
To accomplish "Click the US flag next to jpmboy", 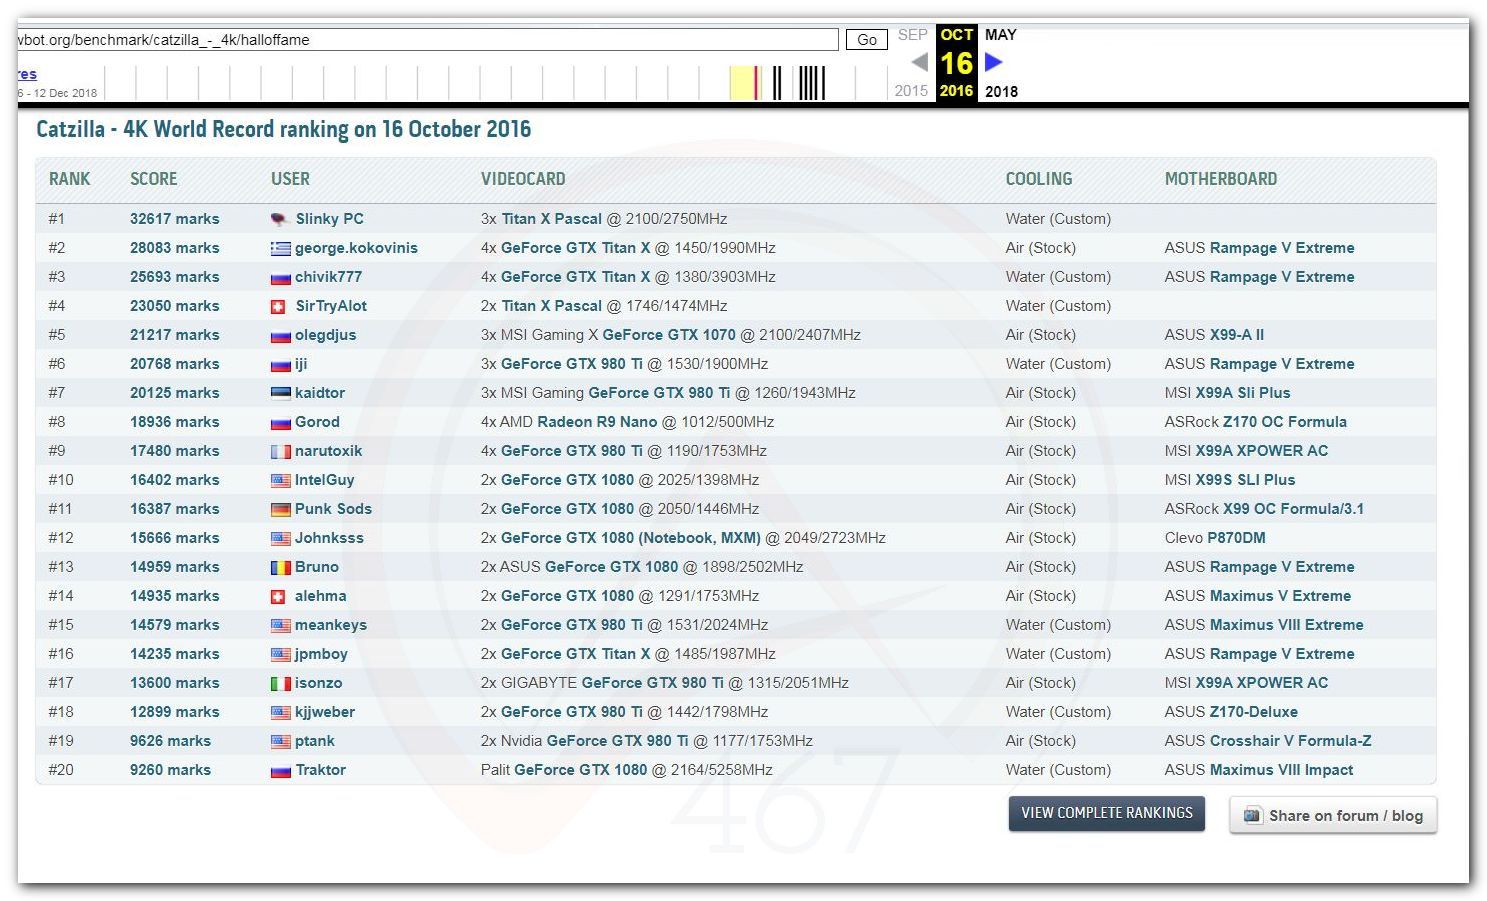I will tap(280, 654).
